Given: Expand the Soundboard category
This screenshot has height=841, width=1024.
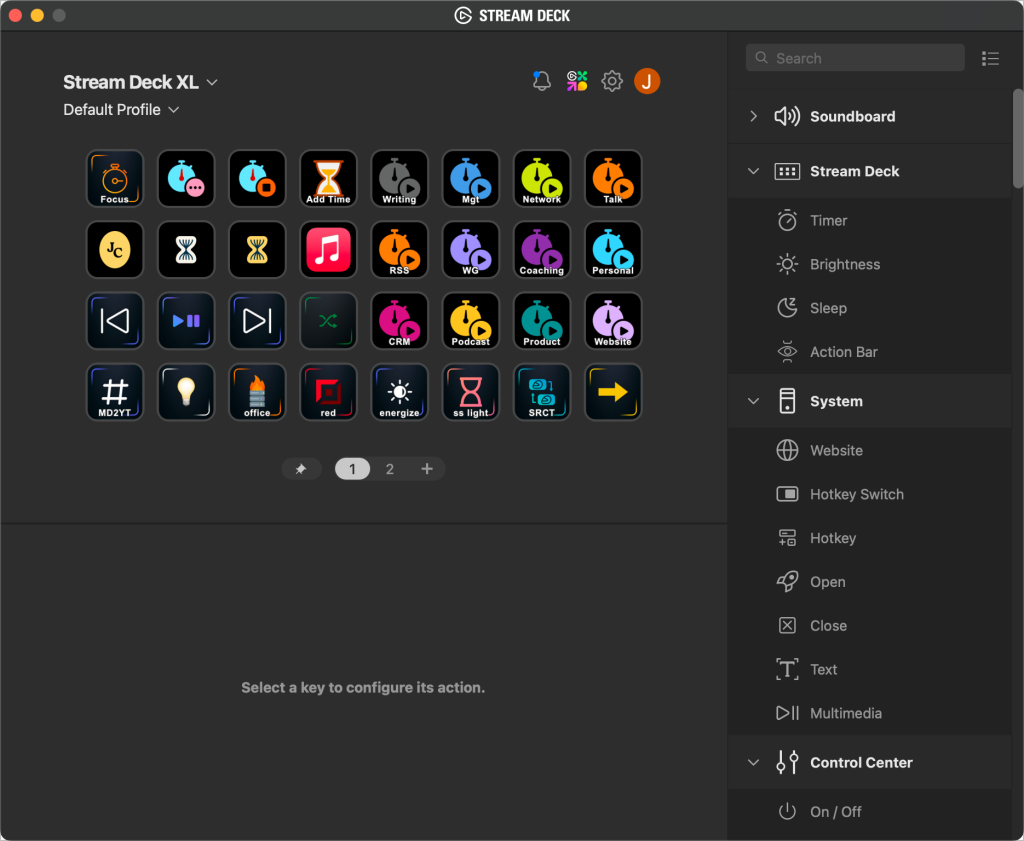Looking at the screenshot, I should (754, 117).
